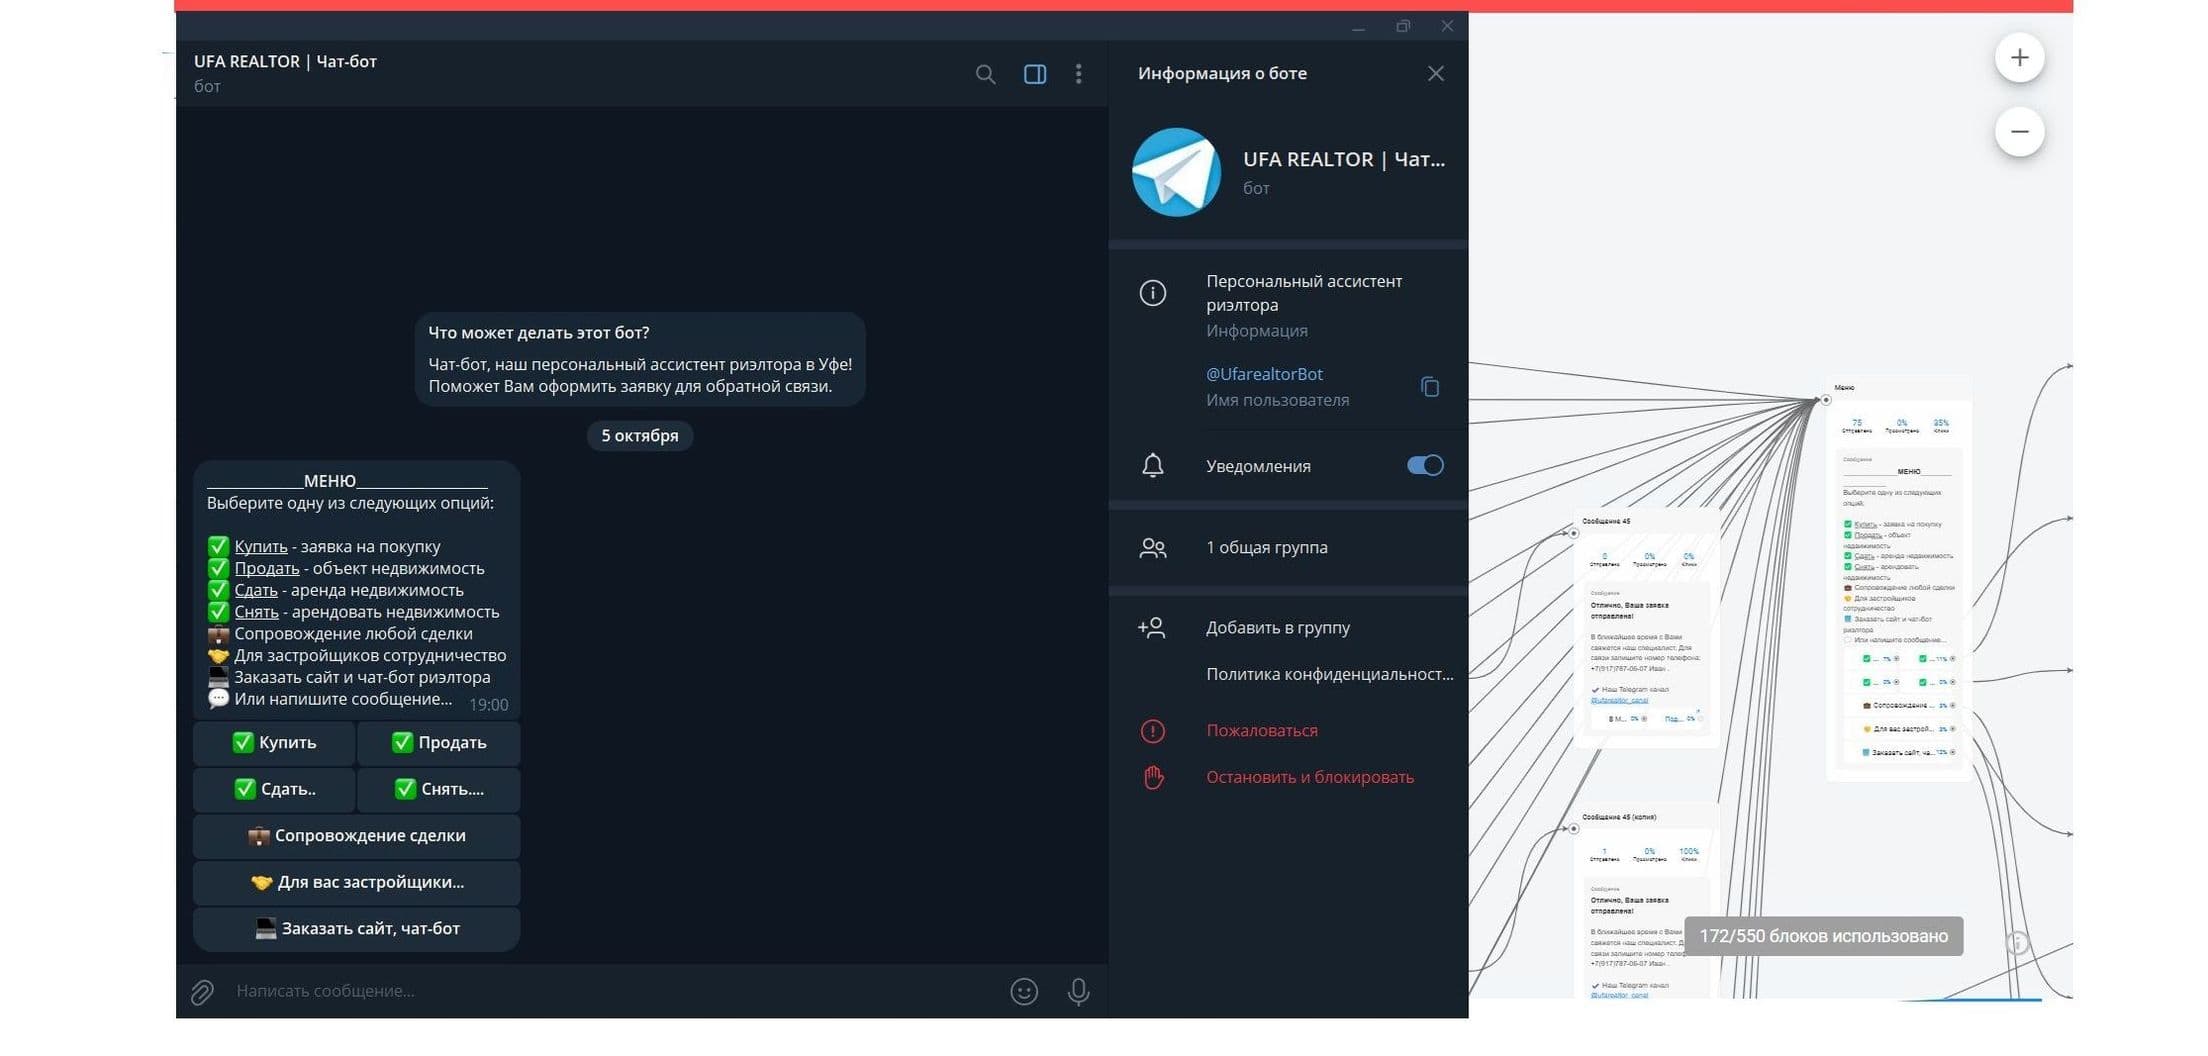This screenshot has width=2208, height=1056.
Task: Select the Сообщение 45 block in canvas
Action: (1646, 630)
